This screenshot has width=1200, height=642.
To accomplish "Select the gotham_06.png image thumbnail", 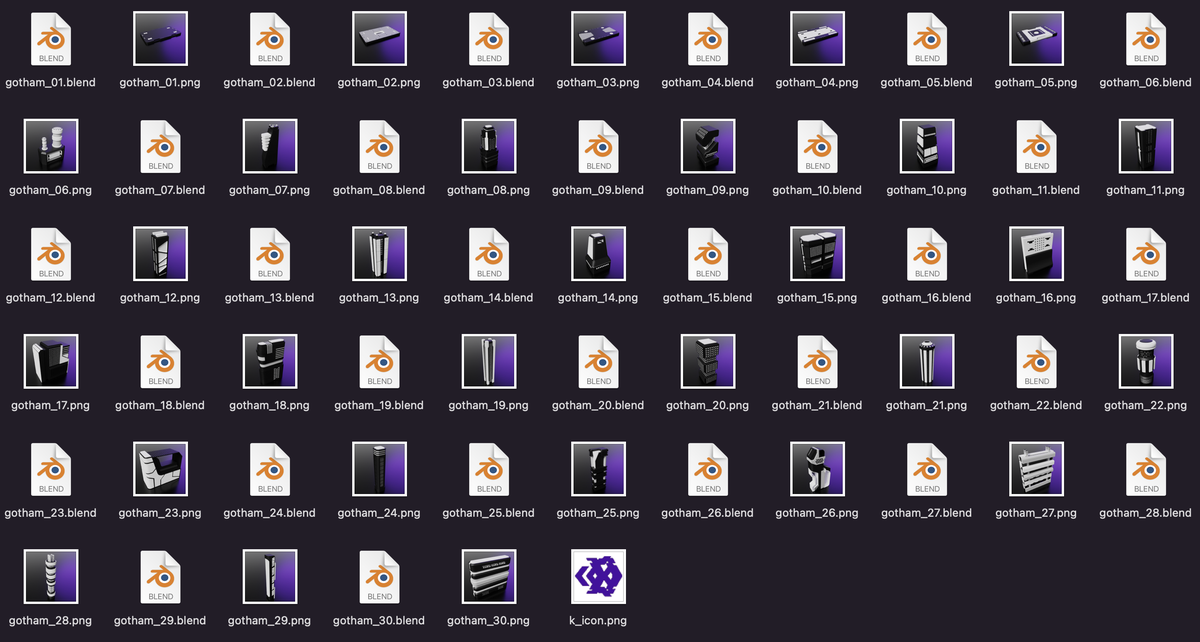I will pyautogui.click(x=51, y=147).
